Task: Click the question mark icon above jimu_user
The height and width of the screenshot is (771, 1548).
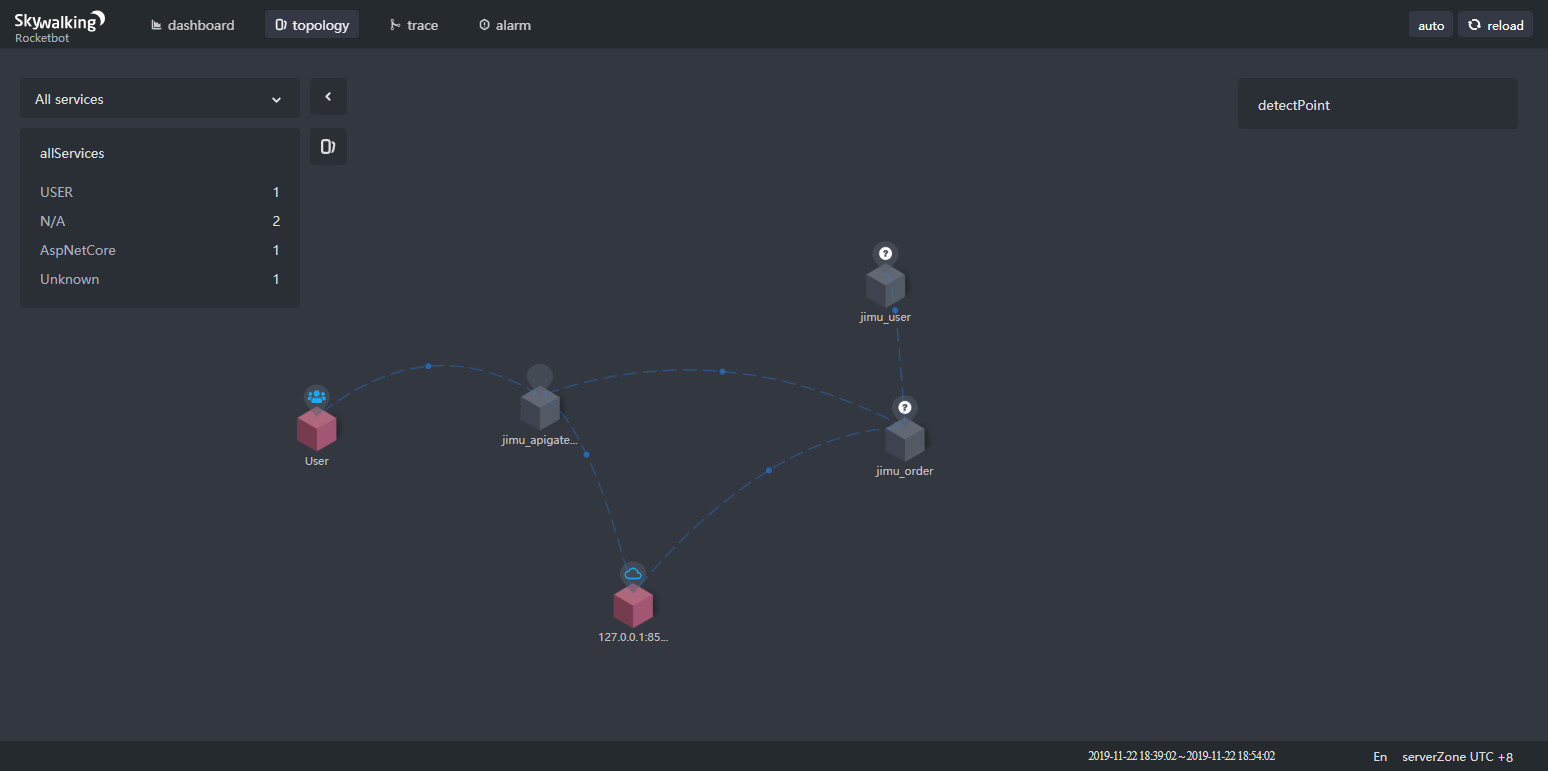Action: (885, 253)
